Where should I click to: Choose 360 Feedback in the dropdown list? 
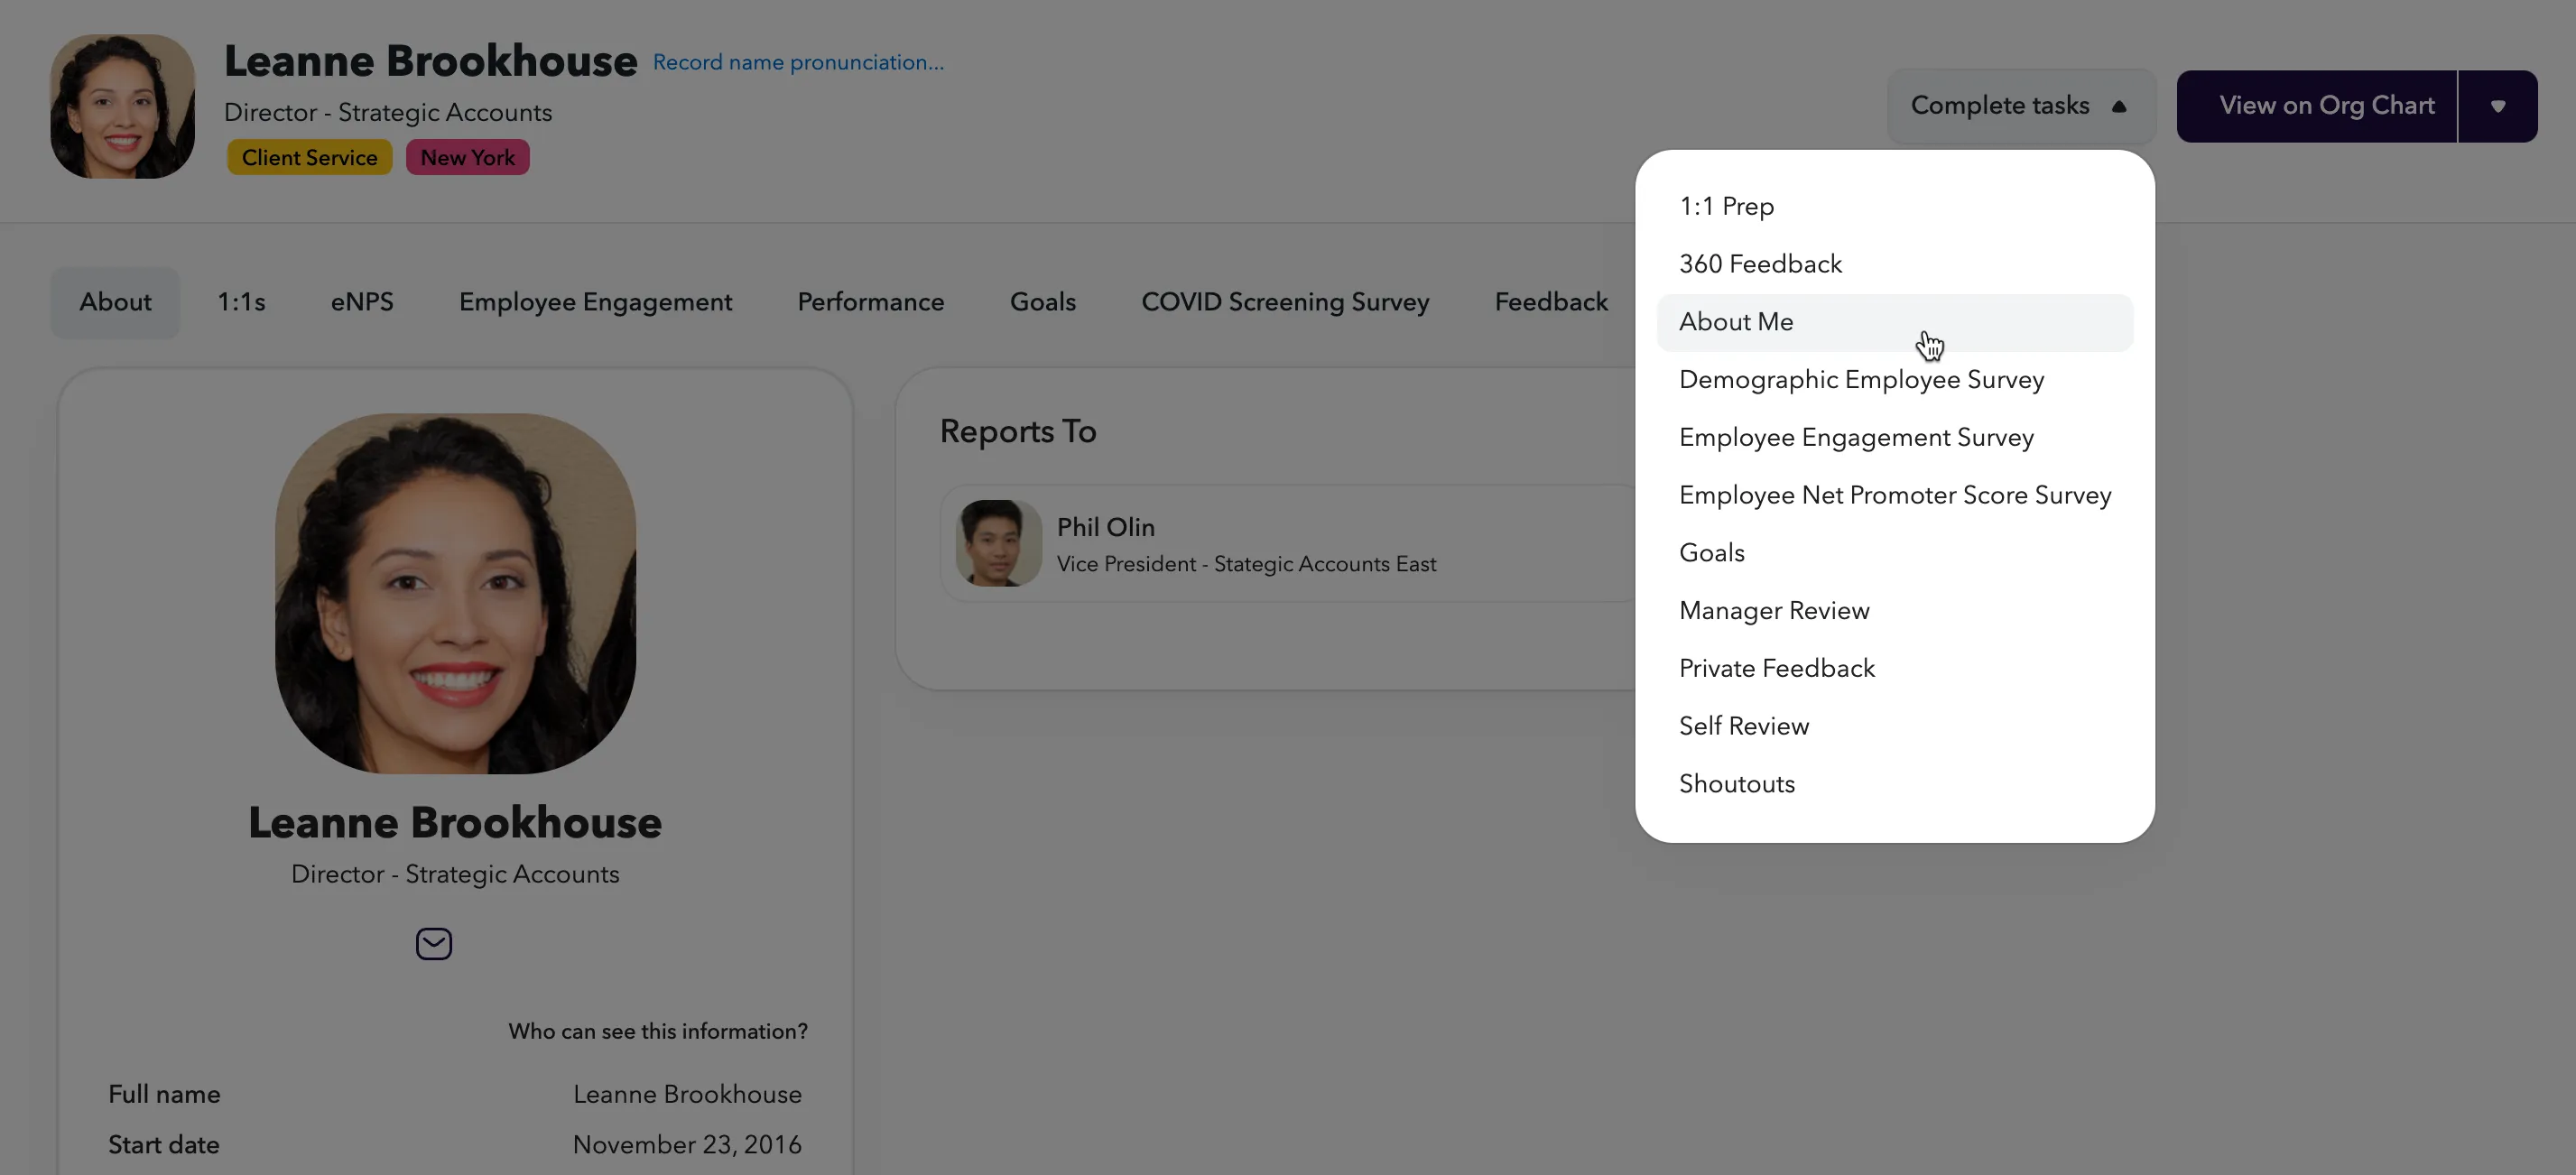1895,265
